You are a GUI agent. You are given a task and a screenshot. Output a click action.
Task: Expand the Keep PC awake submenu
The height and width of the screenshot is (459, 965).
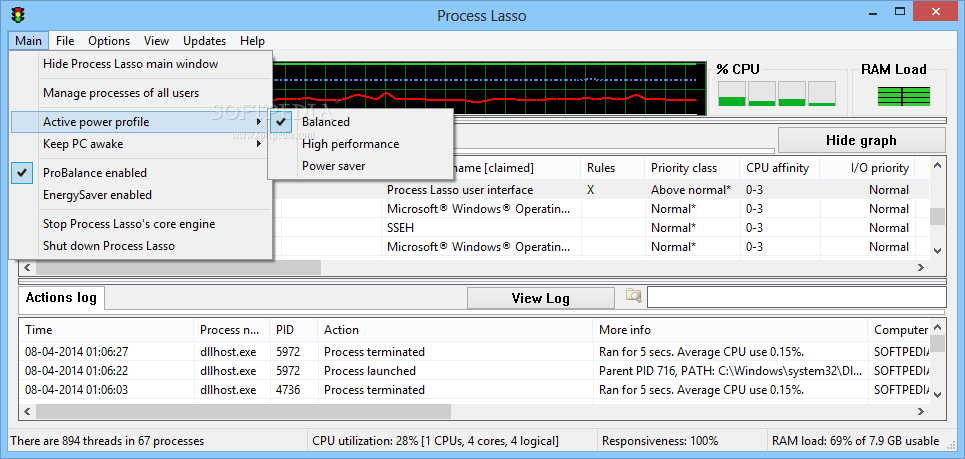pyautogui.click(x=142, y=144)
